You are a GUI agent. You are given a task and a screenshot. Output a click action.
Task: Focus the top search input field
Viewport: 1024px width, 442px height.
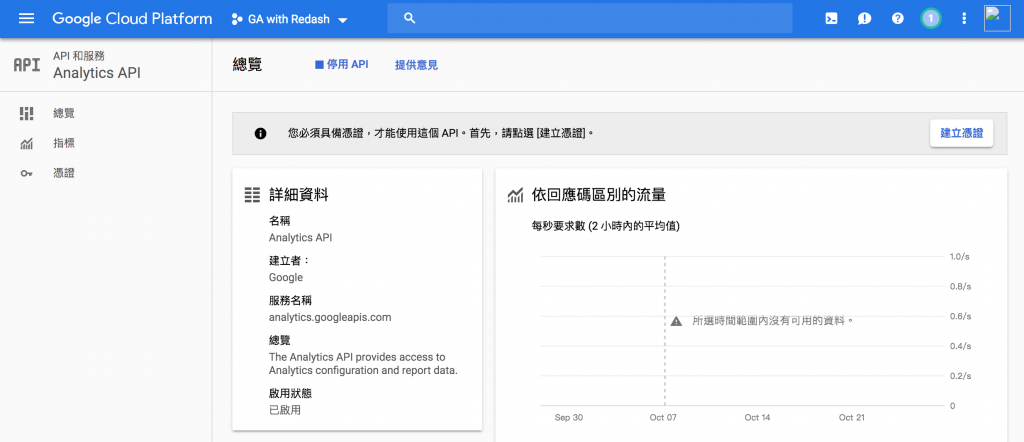(590, 18)
